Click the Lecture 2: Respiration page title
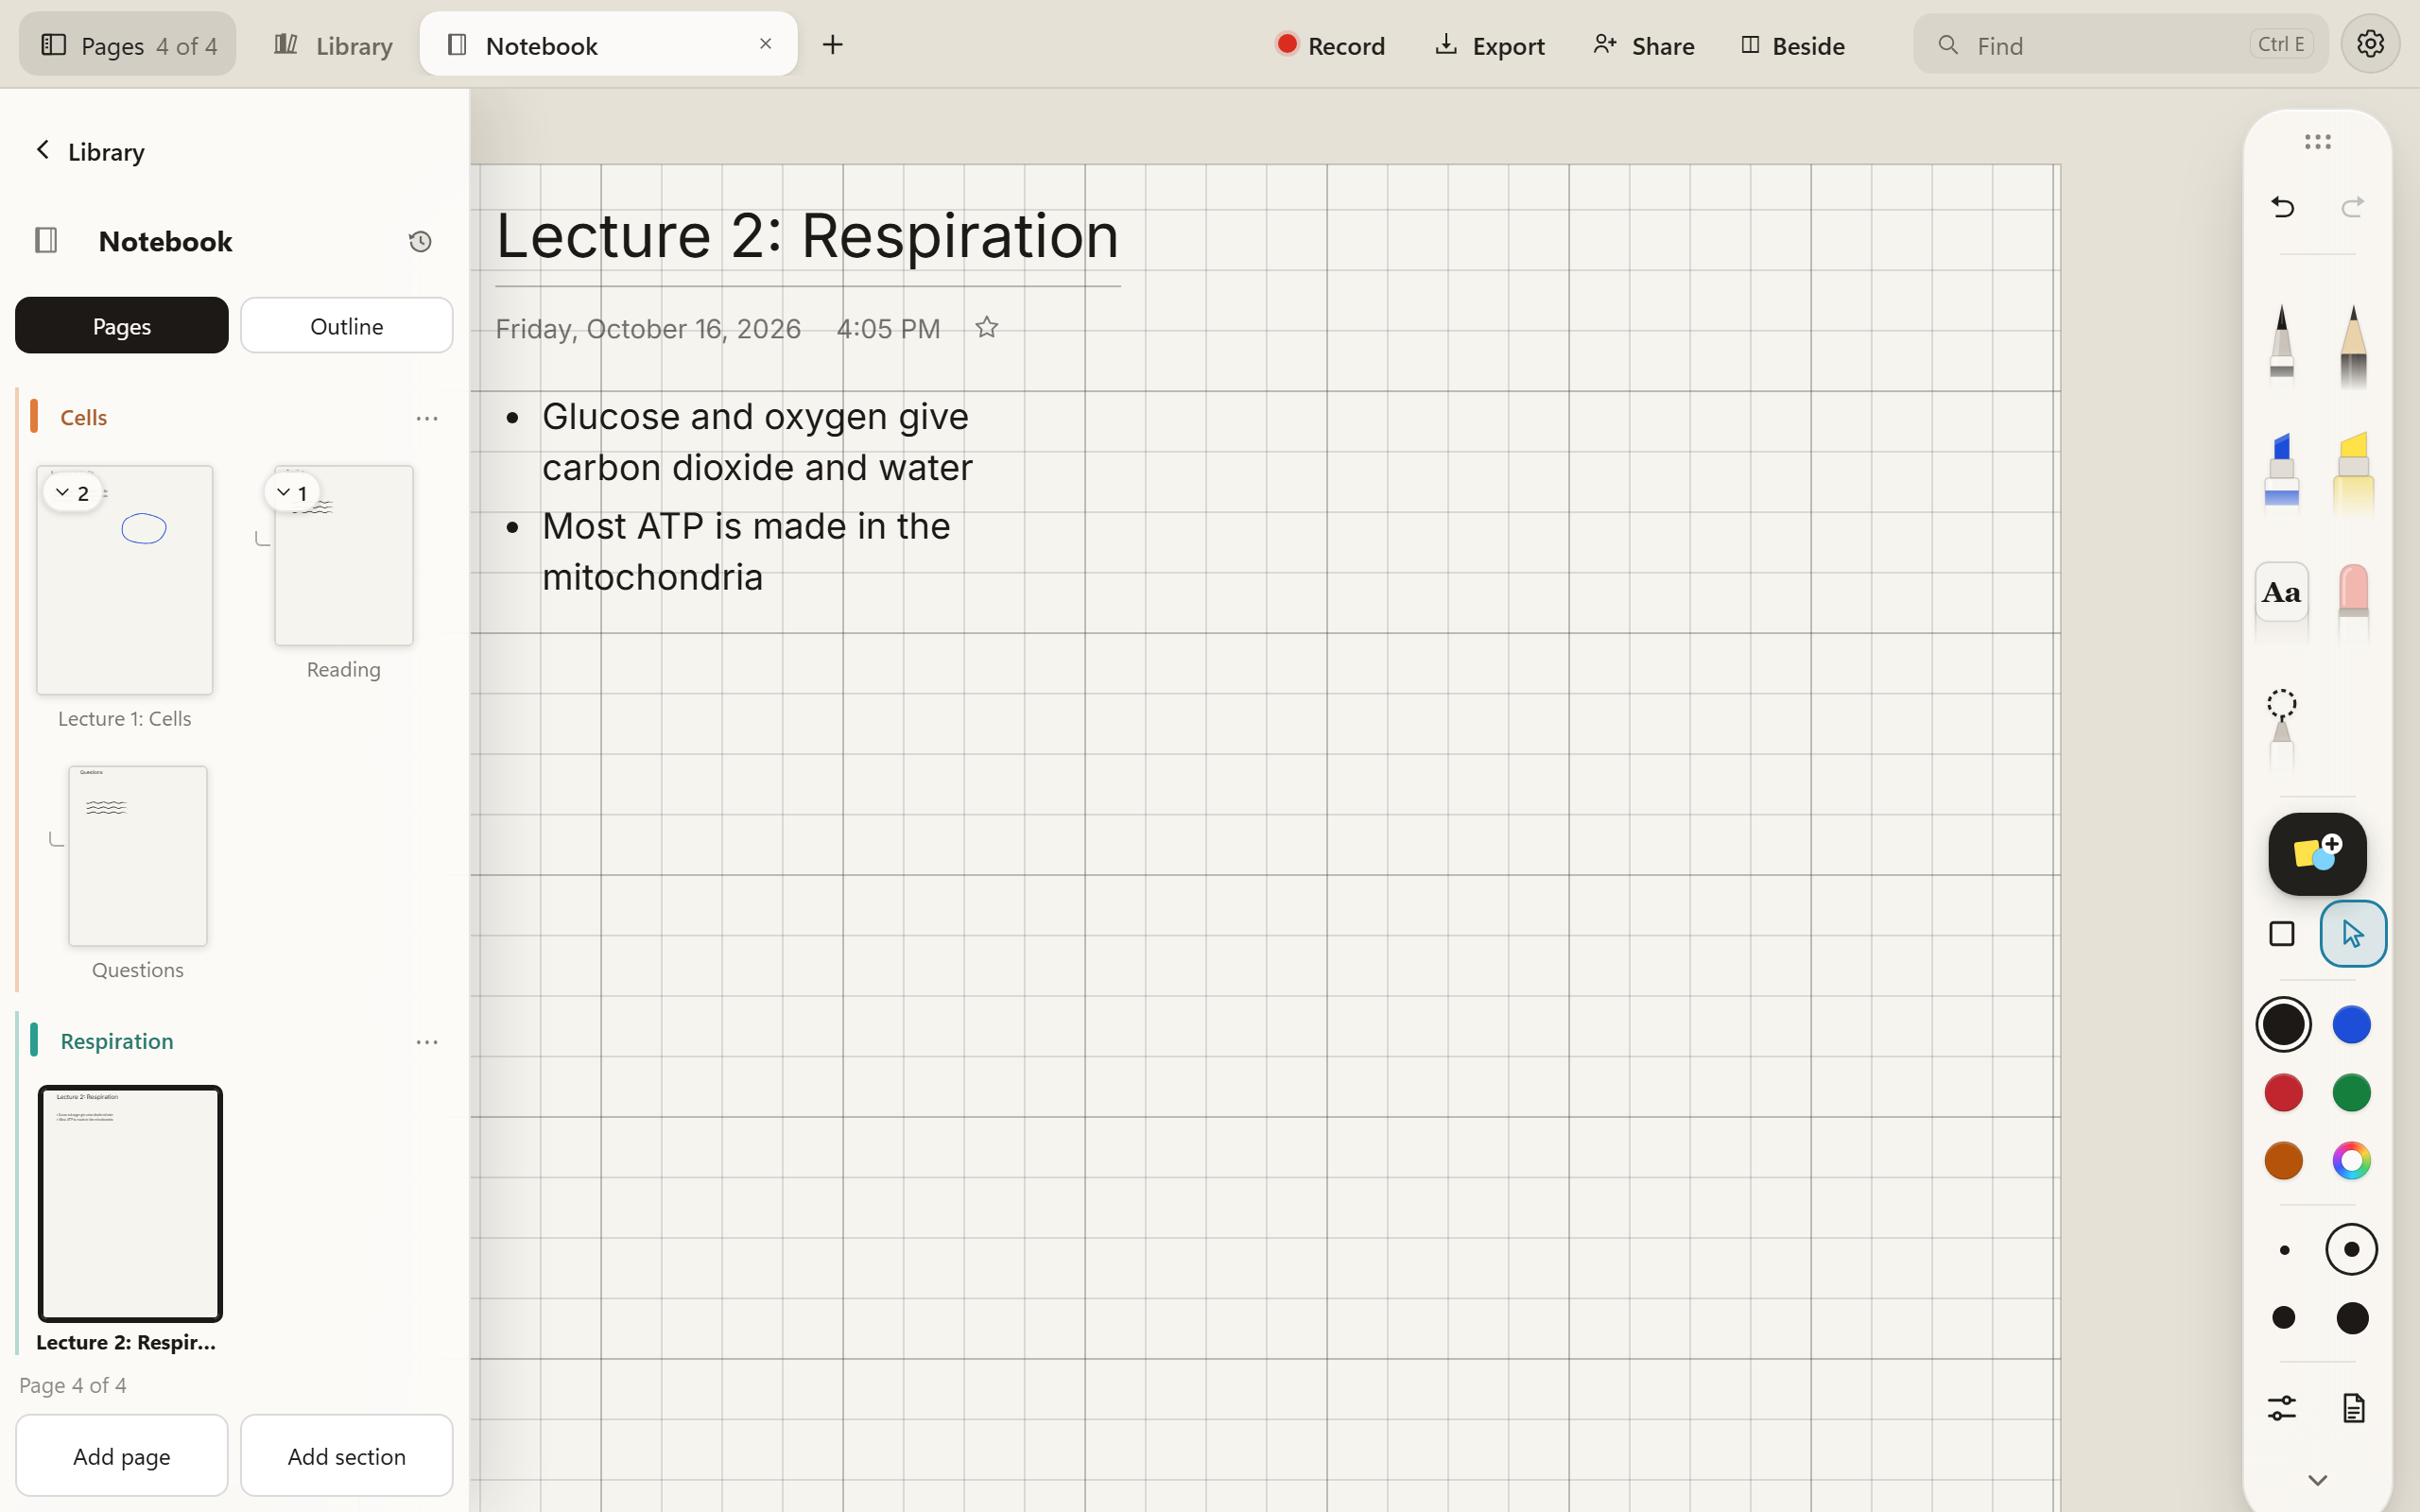This screenshot has height=1512, width=2420. pos(807,237)
